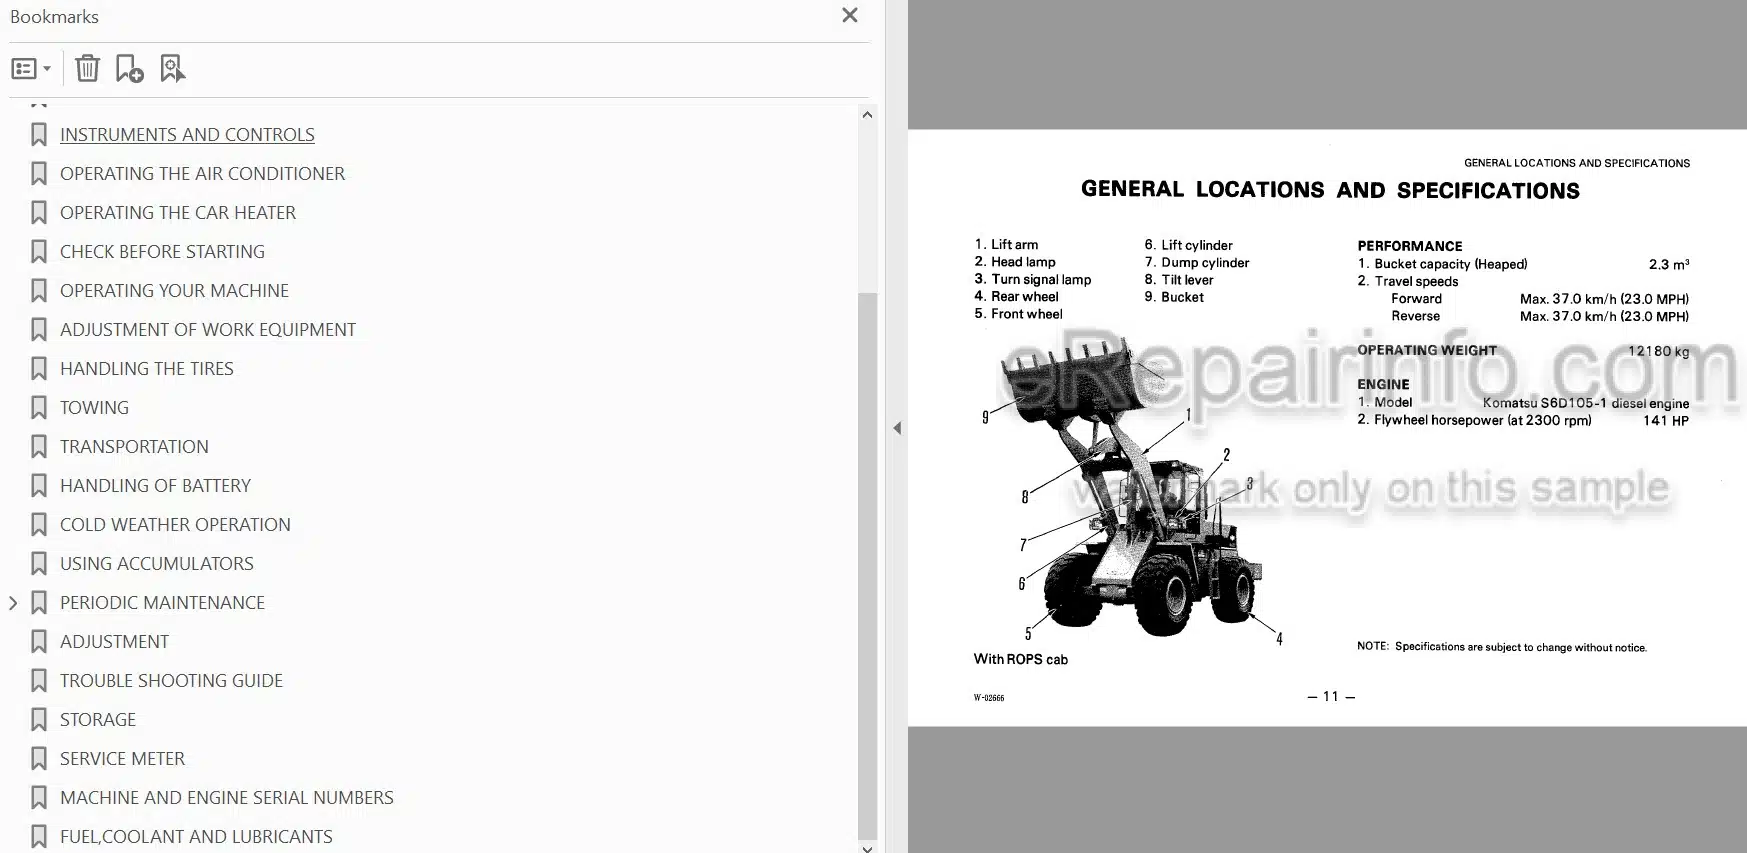Find the current bookmark icon
Viewport: 1747px width, 853px height.
(172, 68)
